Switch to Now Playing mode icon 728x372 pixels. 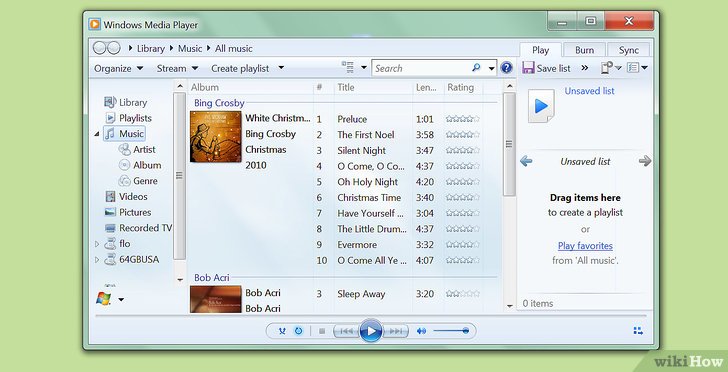point(638,331)
